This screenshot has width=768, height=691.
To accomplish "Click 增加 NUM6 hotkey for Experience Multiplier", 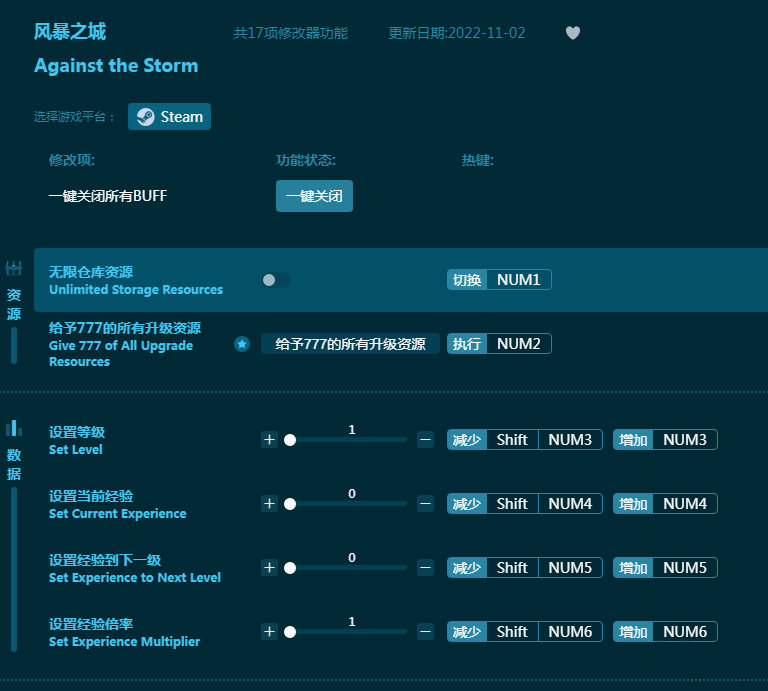I will click(x=665, y=632).
